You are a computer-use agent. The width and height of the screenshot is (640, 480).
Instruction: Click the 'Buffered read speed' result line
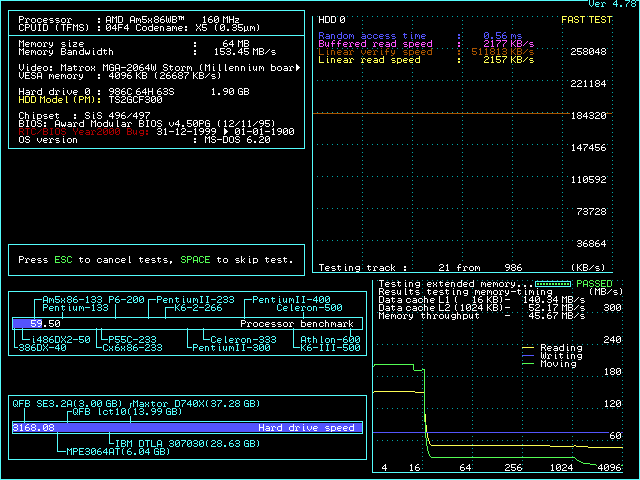click(x=426, y=44)
